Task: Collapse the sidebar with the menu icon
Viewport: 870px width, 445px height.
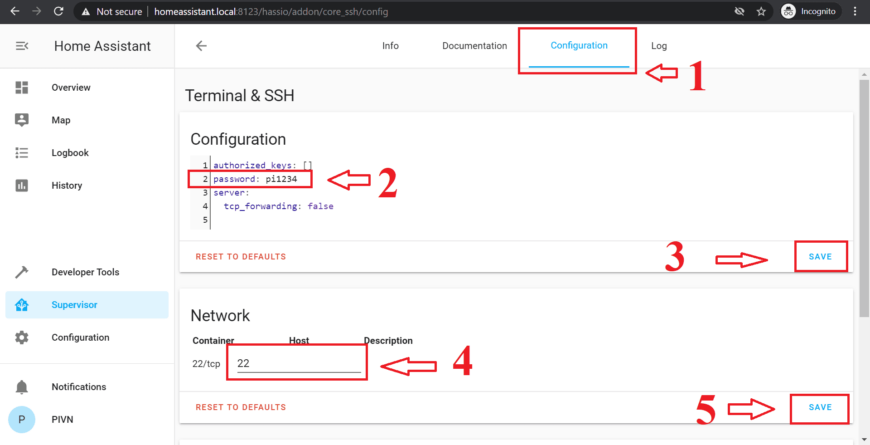Action: [22, 46]
